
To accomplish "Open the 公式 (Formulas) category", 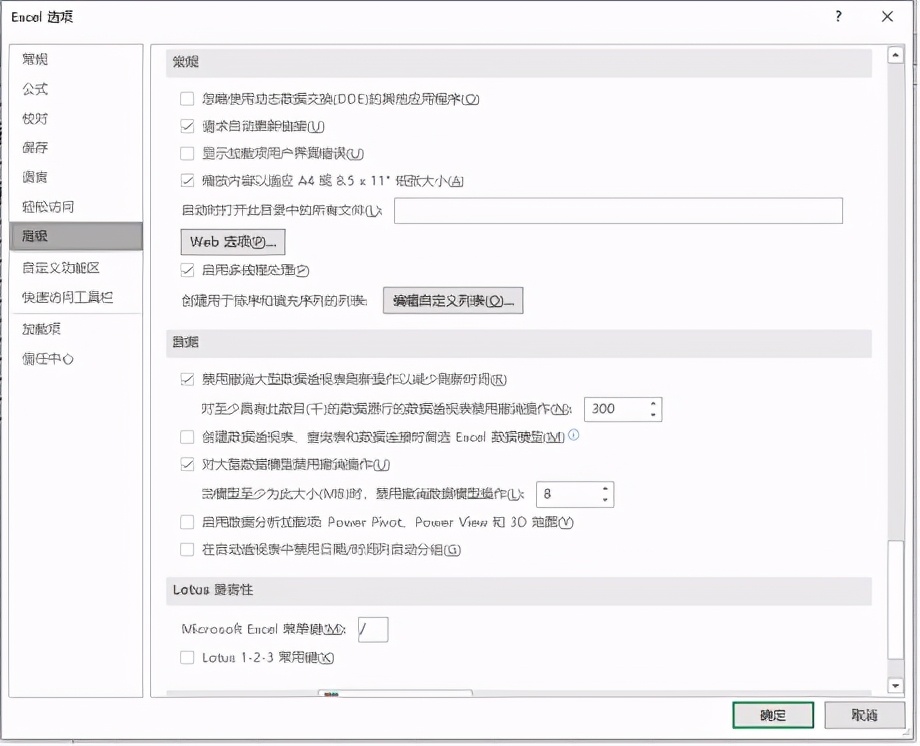I will [x=35, y=89].
